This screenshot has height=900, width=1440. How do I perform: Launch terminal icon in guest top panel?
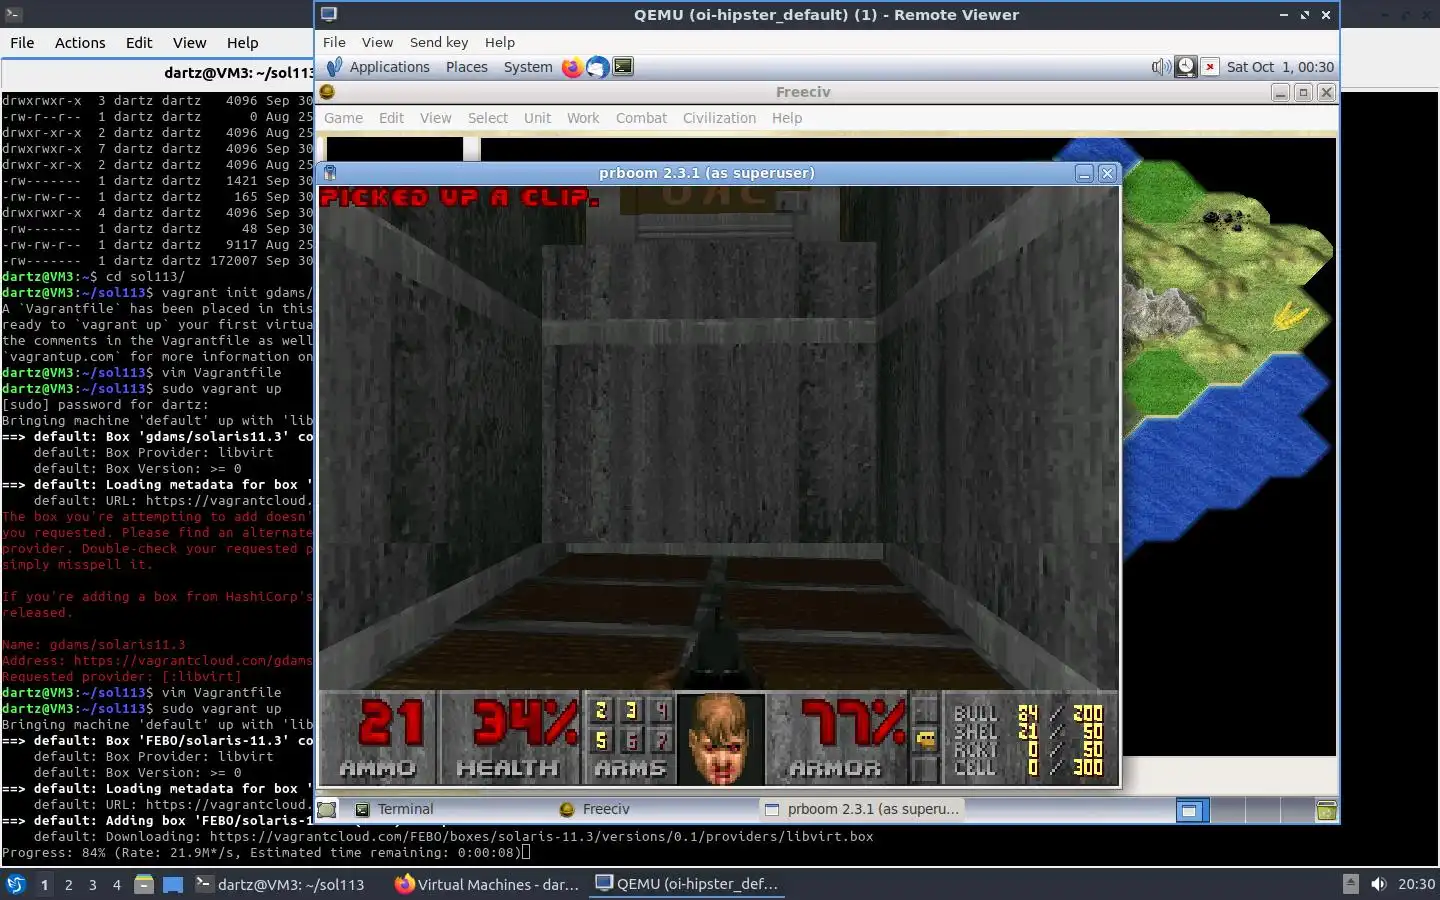(623, 67)
